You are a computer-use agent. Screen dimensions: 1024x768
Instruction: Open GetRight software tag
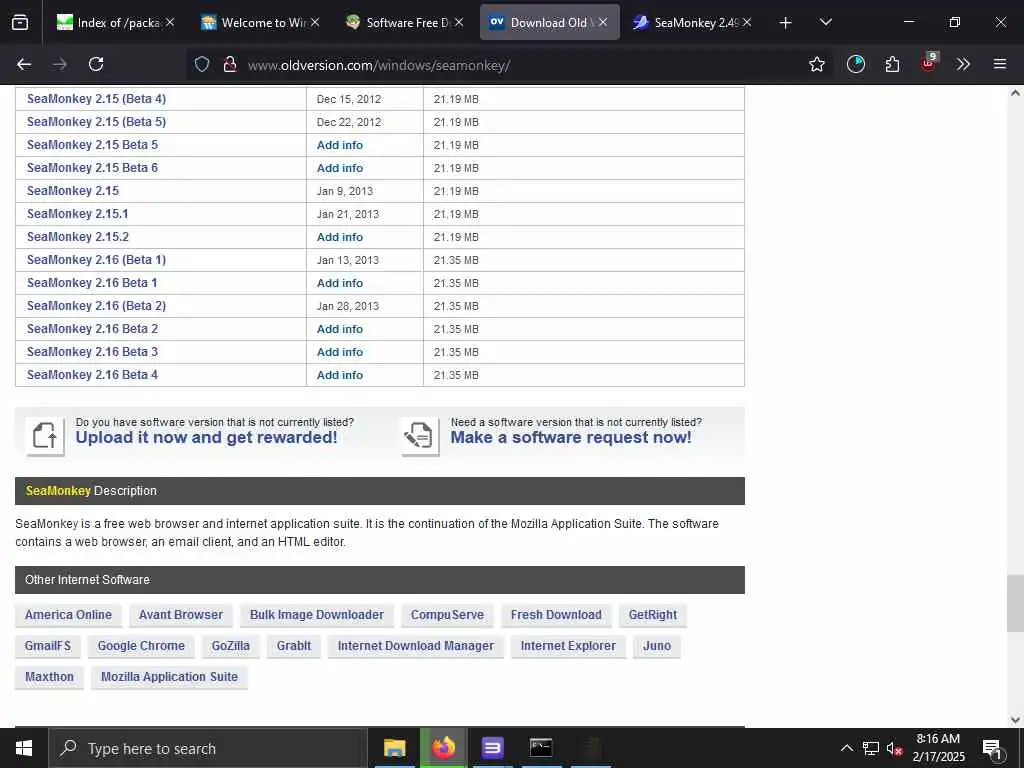tap(652, 615)
